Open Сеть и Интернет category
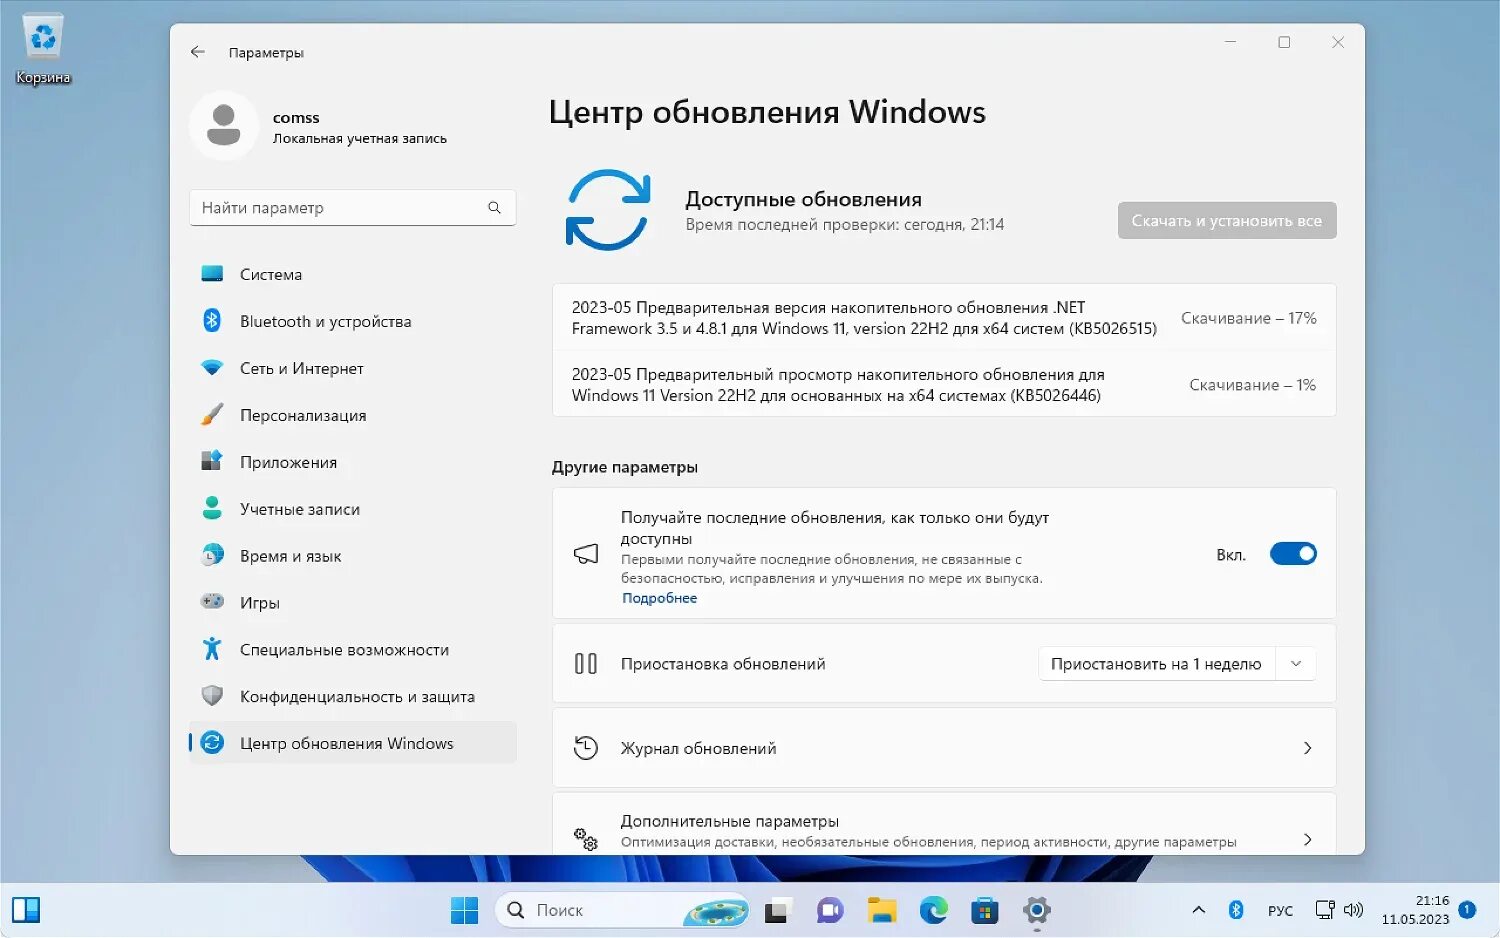 pos(352,368)
